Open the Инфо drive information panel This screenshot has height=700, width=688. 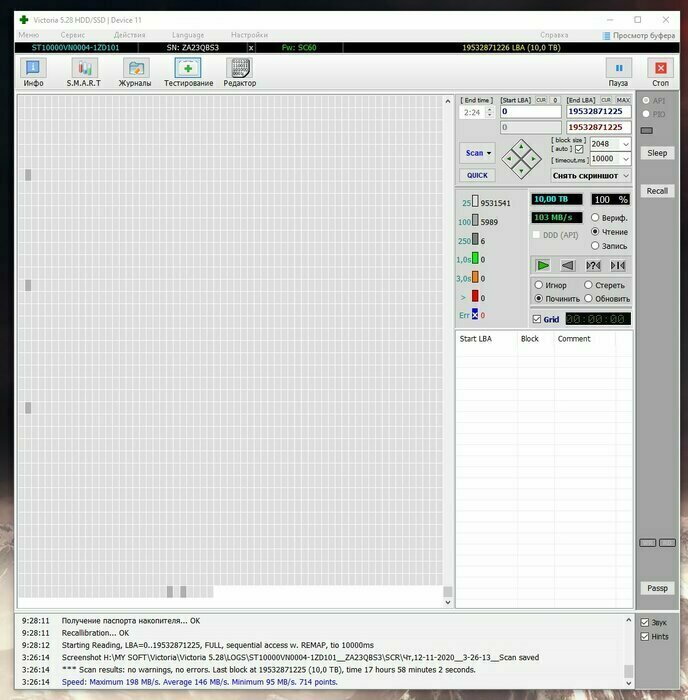coord(34,72)
